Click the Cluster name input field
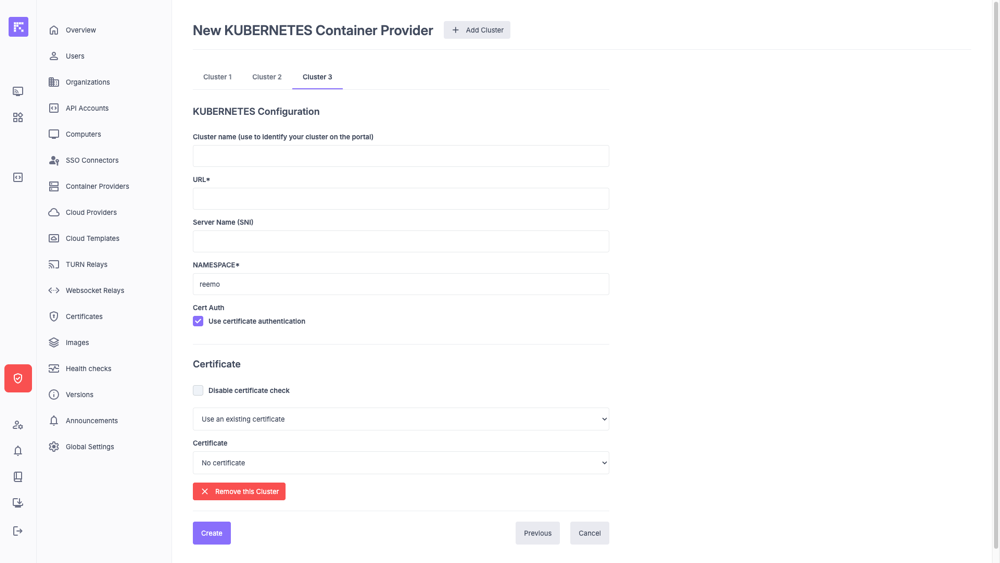This screenshot has width=1000, height=563. (x=400, y=156)
